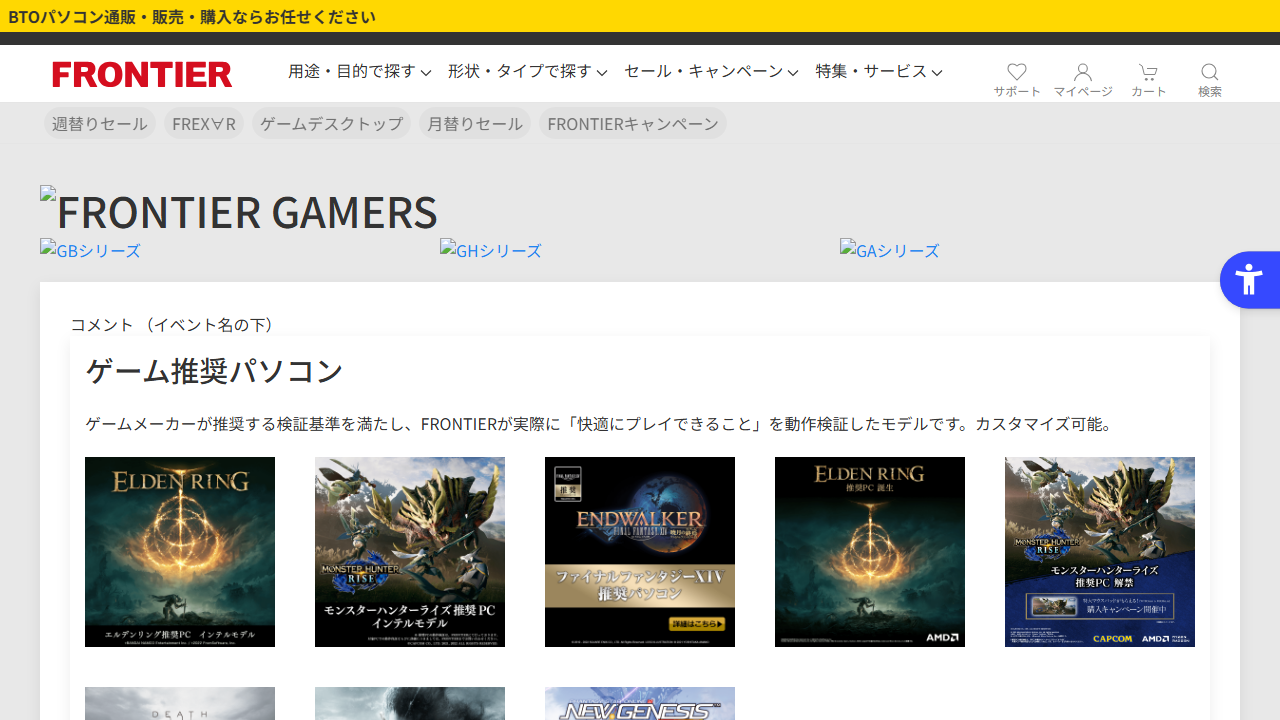Click the ゲーム推奨パソコン heading

point(215,370)
